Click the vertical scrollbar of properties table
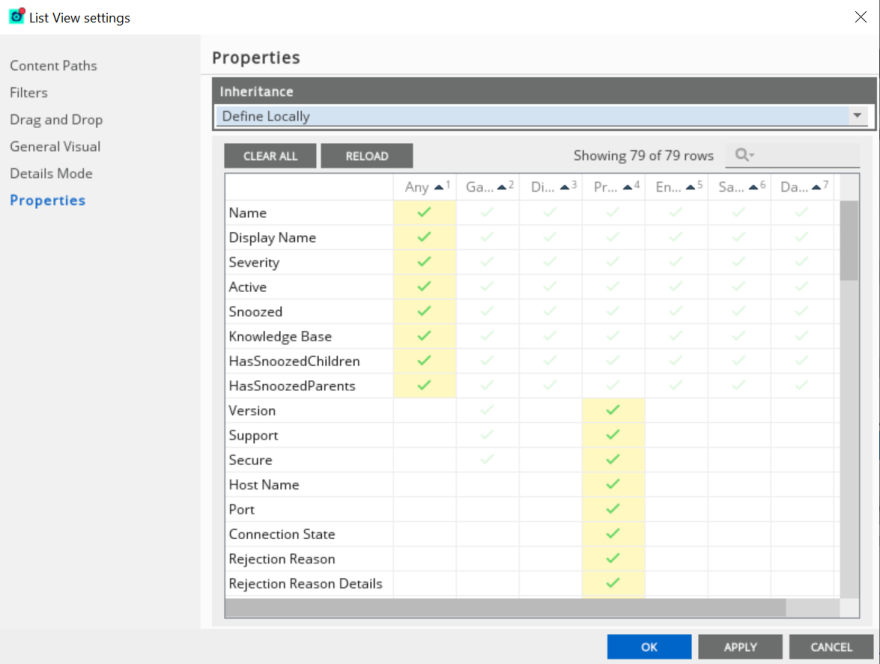880x664 pixels. tap(849, 400)
